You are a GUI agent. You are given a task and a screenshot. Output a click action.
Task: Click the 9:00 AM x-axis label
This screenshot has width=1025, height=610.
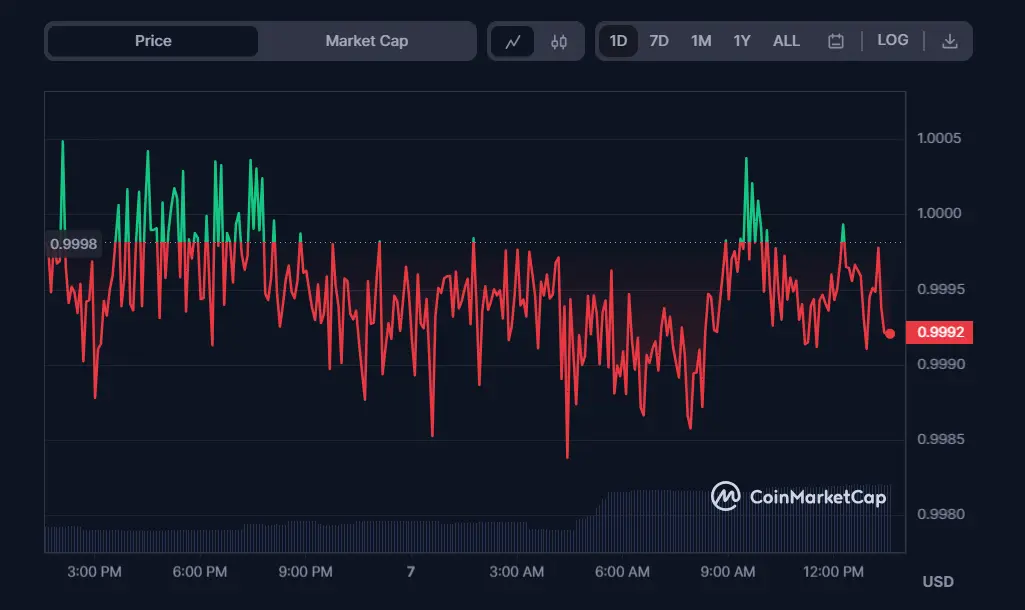point(728,572)
